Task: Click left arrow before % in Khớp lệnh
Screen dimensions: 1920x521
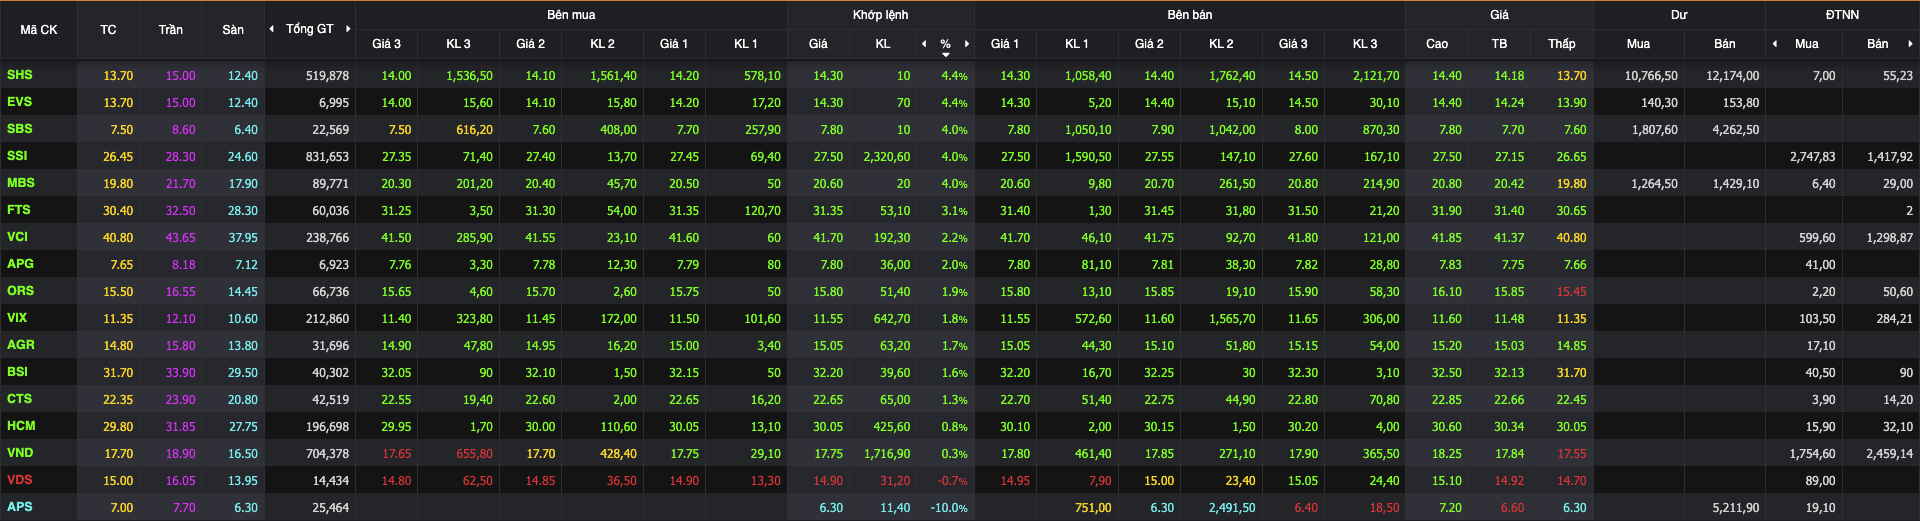Action: pyautogui.click(x=924, y=44)
